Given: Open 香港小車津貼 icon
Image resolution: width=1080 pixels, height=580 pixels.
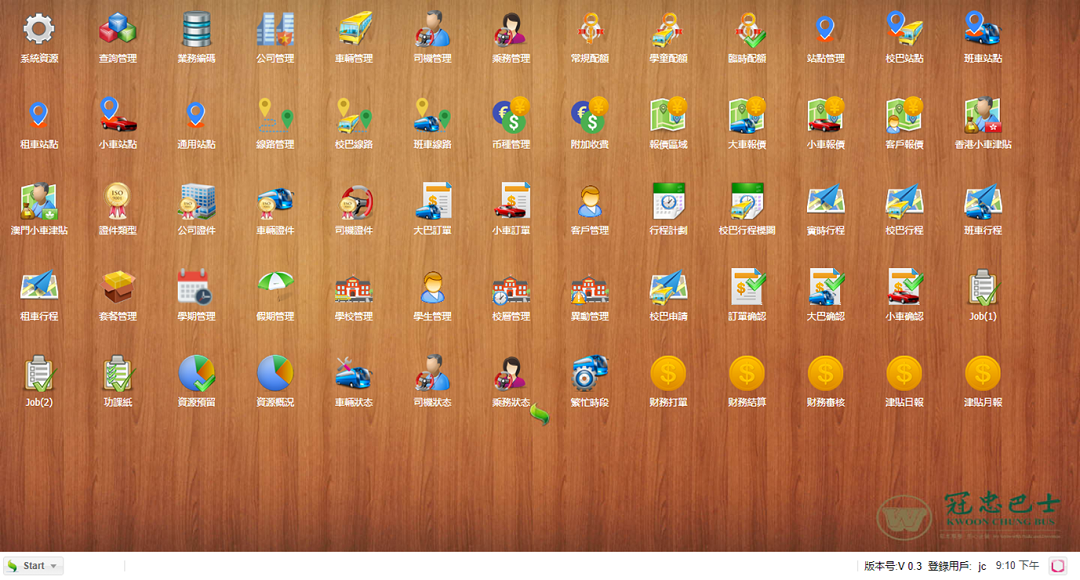Looking at the screenshot, I should click(x=983, y=116).
